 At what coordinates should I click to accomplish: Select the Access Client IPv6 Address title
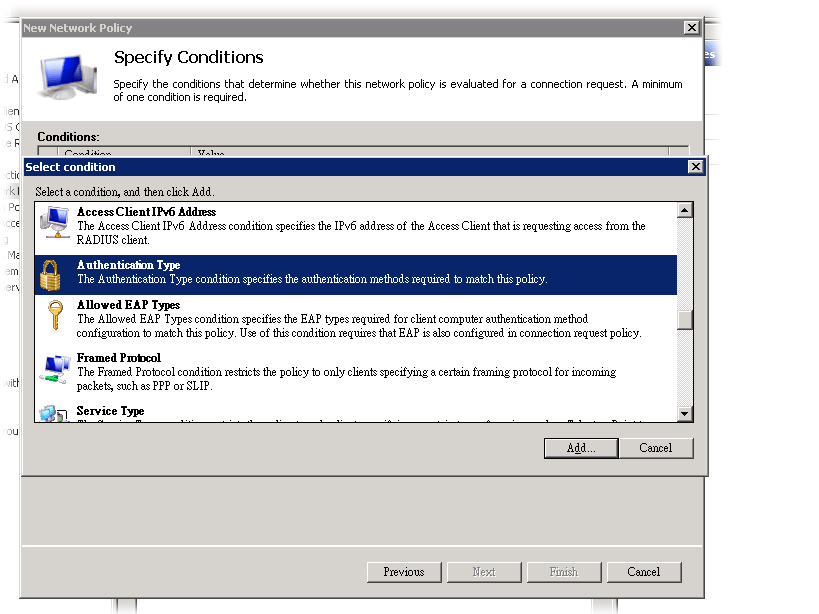(146, 212)
